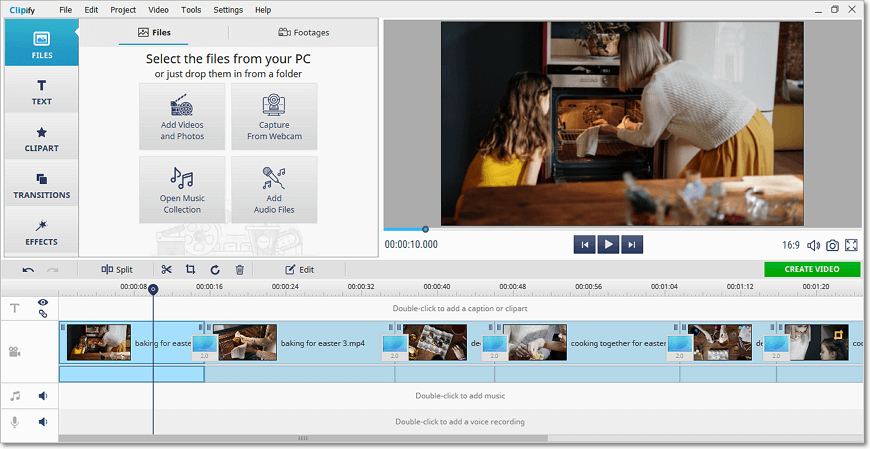Open Music Collection tile
The width and height of the screenshot is (870, 449).
182,190
